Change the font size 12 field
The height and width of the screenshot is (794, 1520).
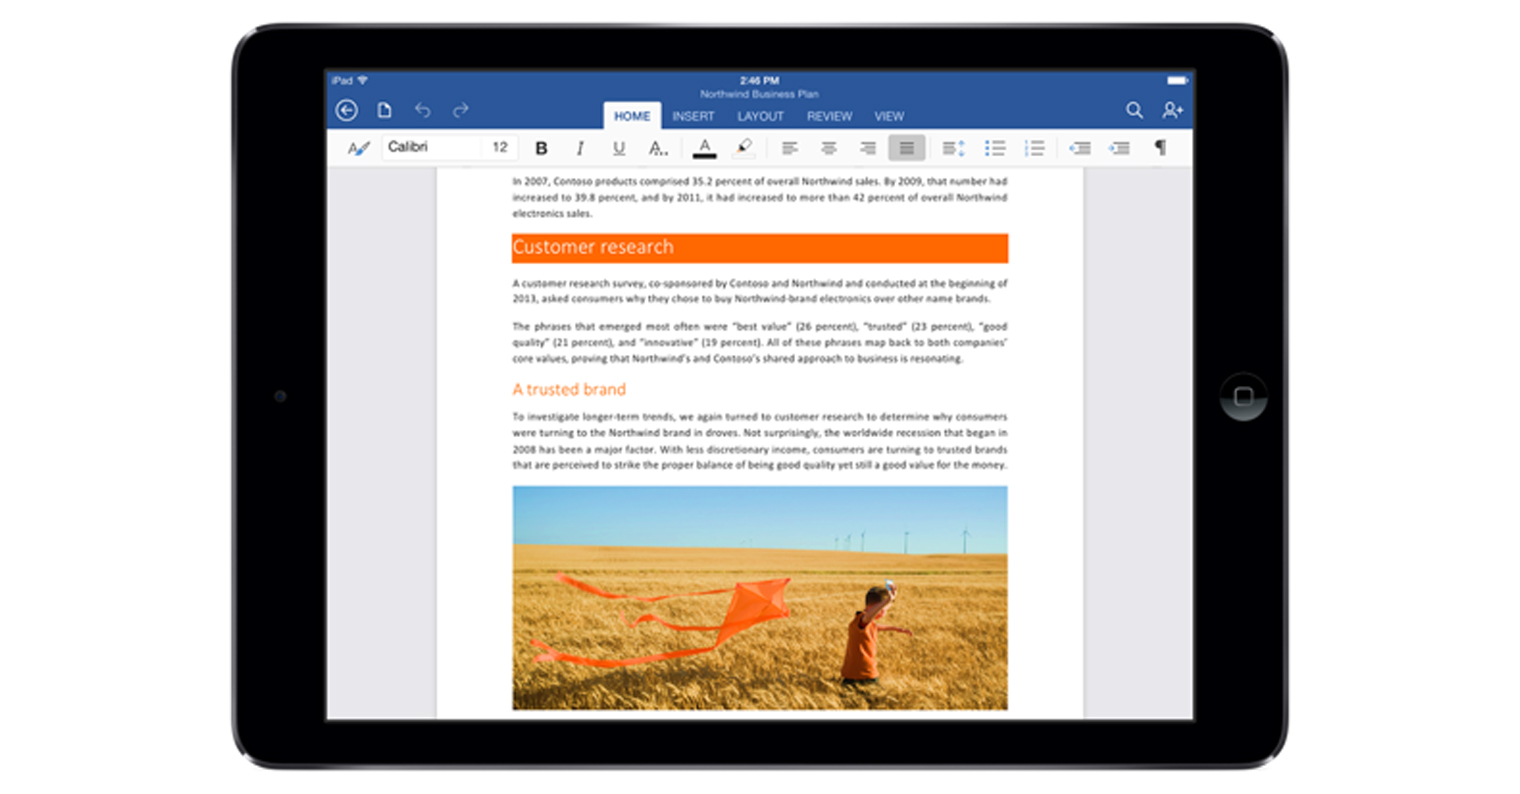pos(500,147)
